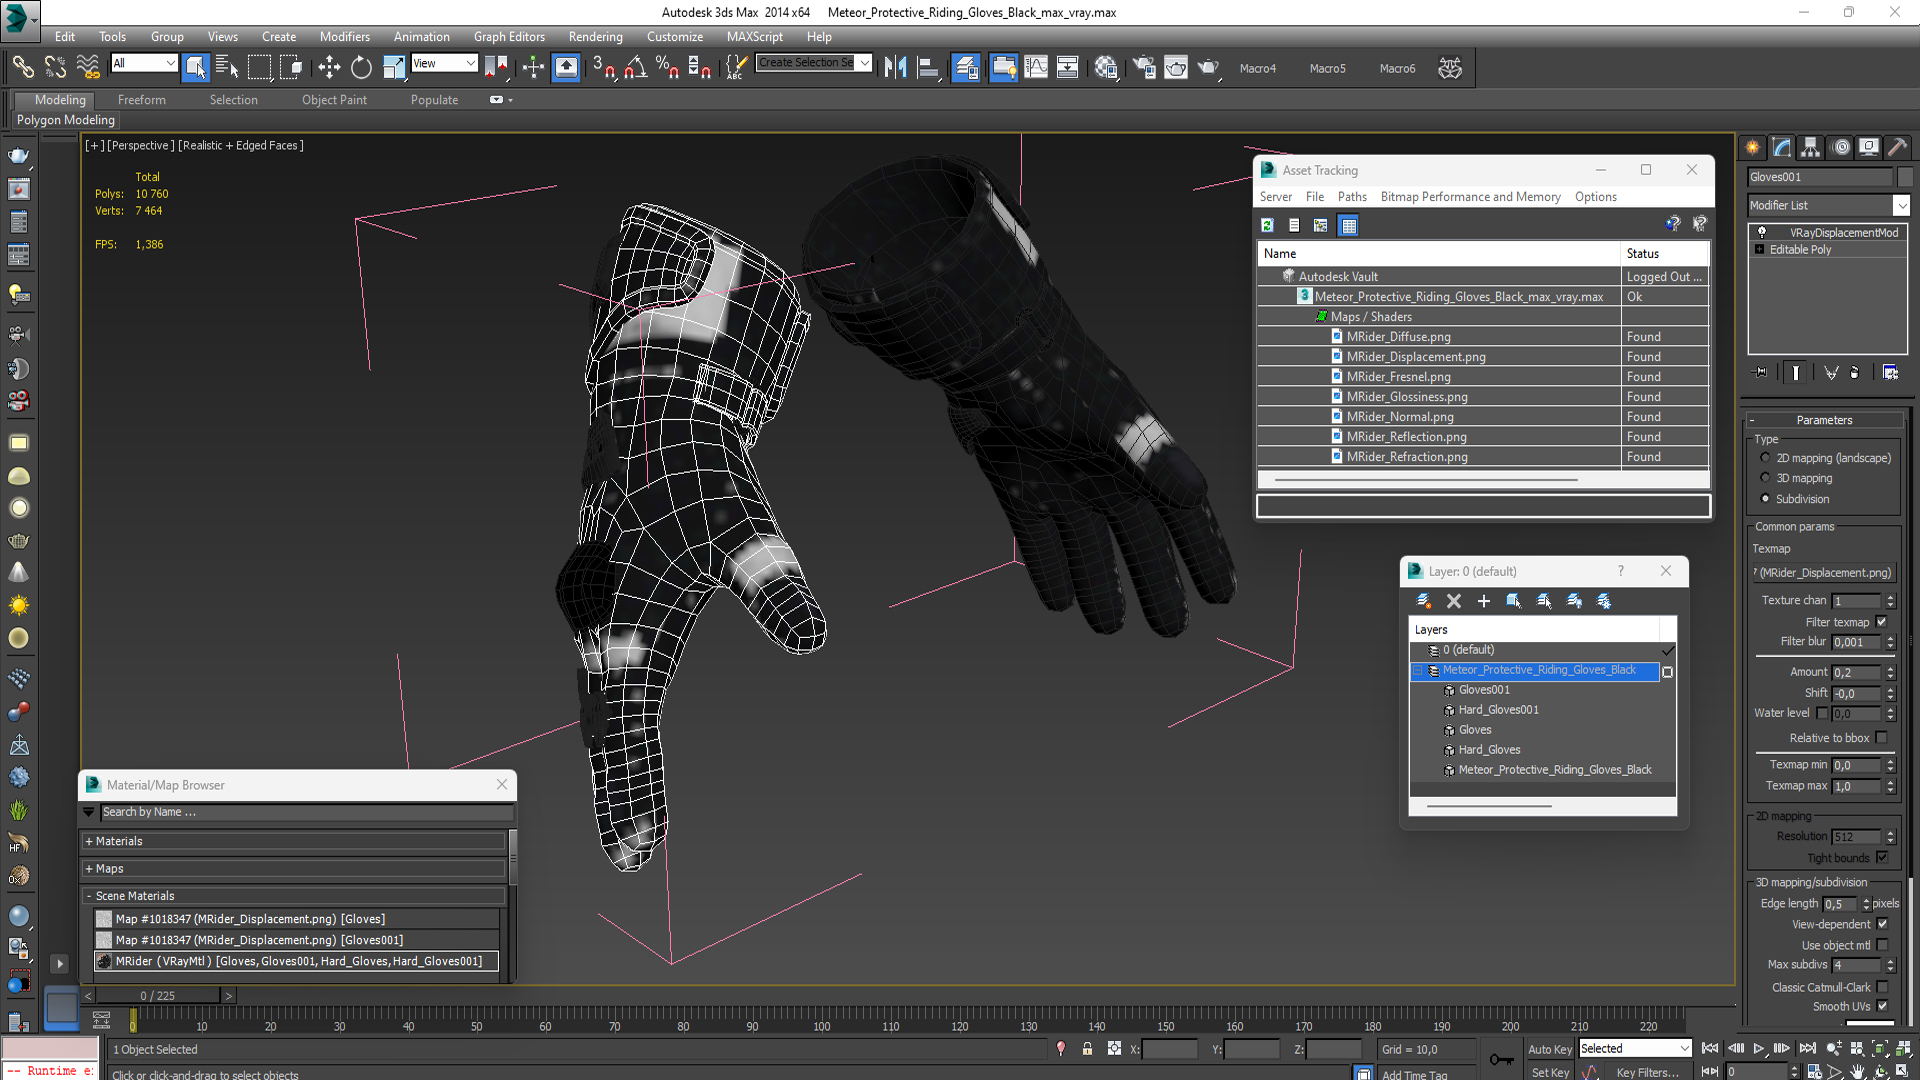Screen dimensions: 1920x1080
Task: Open the Modify panel tab
Action: [x=1782, y=147]
